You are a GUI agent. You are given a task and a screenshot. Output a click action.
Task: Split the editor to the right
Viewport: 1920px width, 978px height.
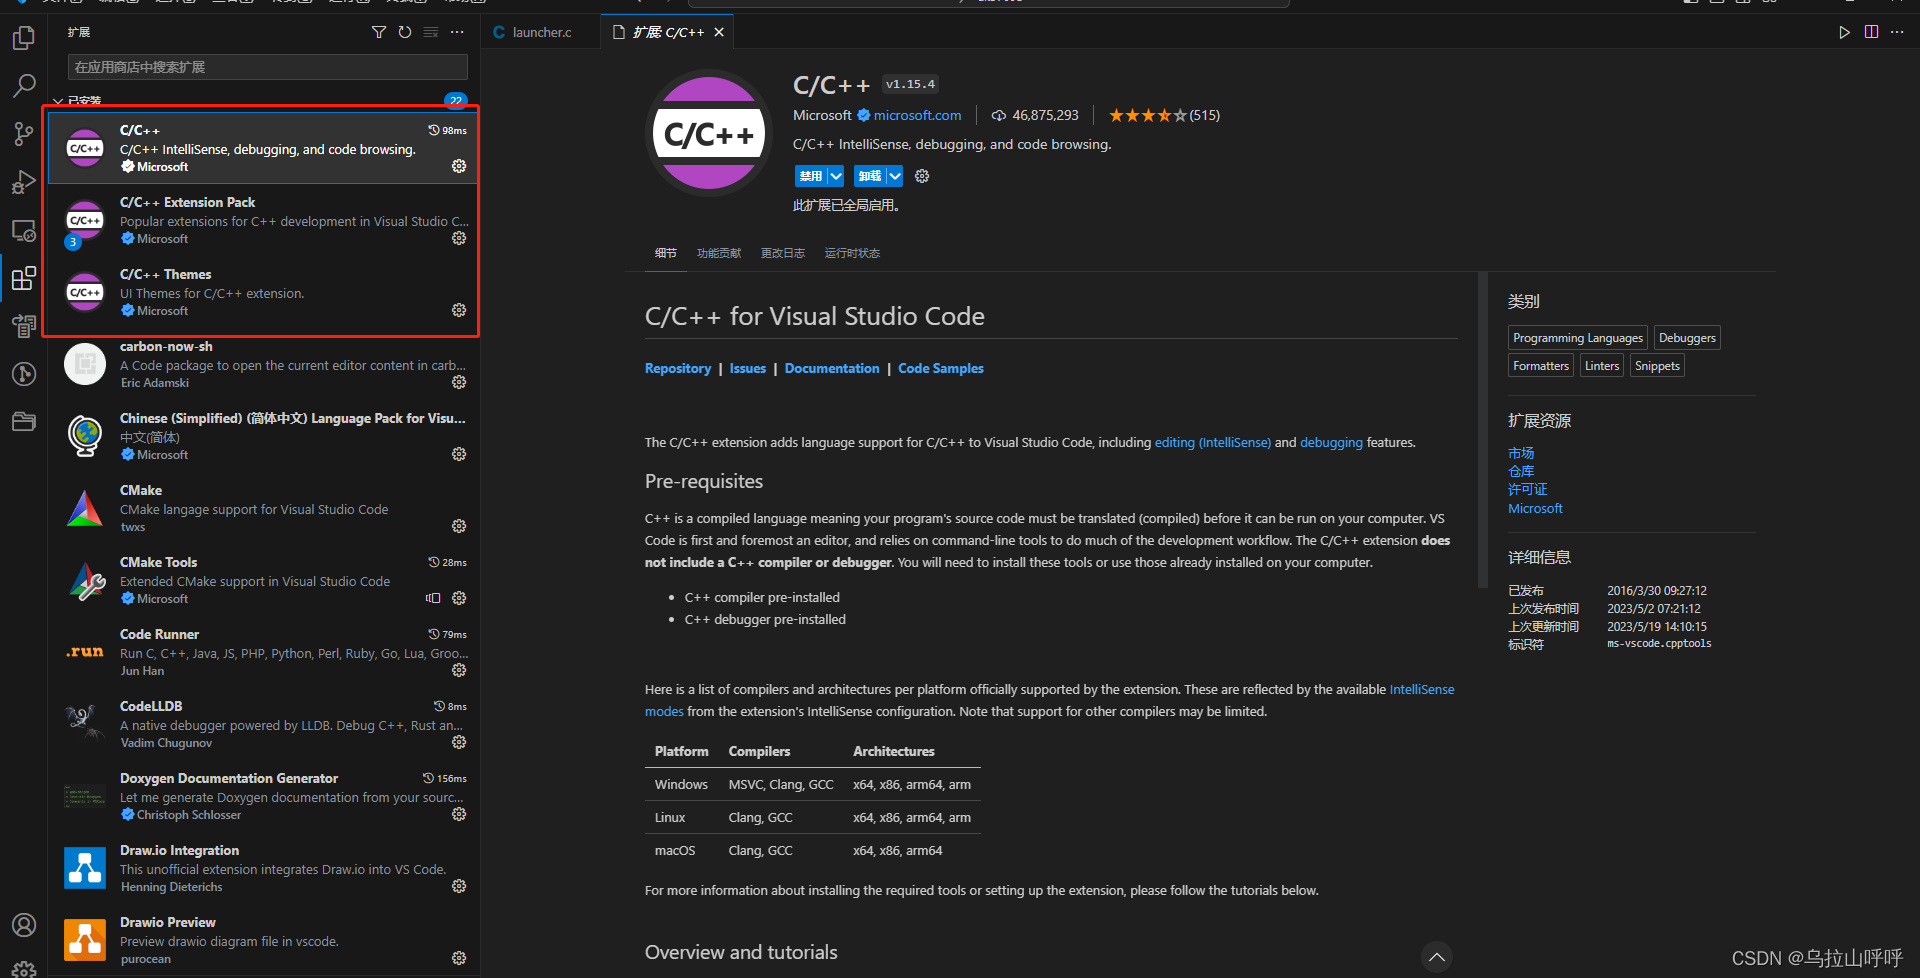(1871, 33)
